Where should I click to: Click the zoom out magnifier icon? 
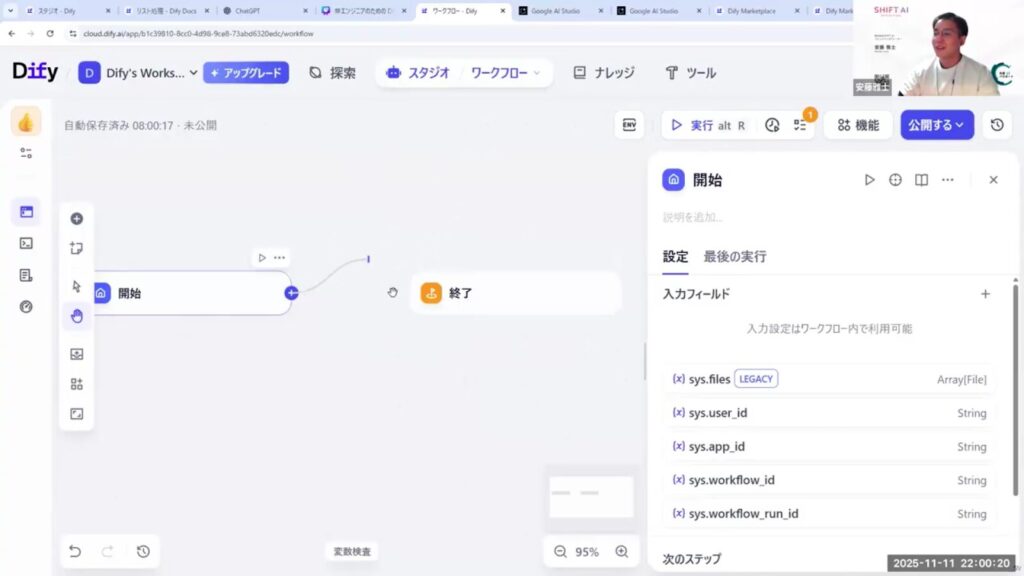(x=560, y=552)
